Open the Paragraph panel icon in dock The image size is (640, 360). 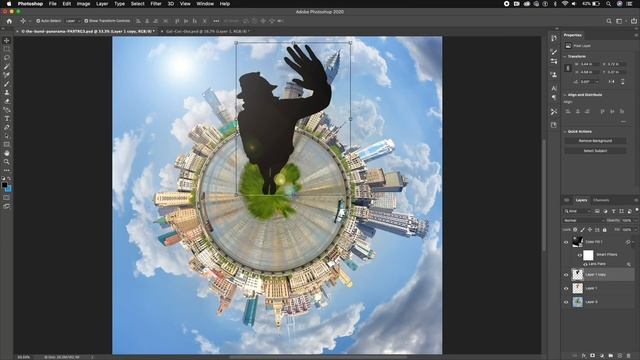554,98
